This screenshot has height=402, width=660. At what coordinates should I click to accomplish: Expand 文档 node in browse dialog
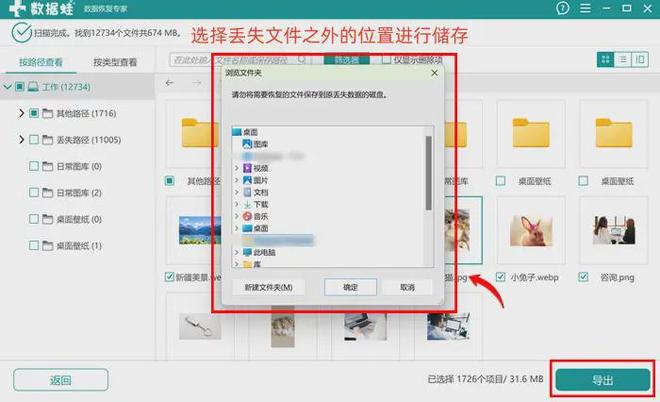[237, 192]
